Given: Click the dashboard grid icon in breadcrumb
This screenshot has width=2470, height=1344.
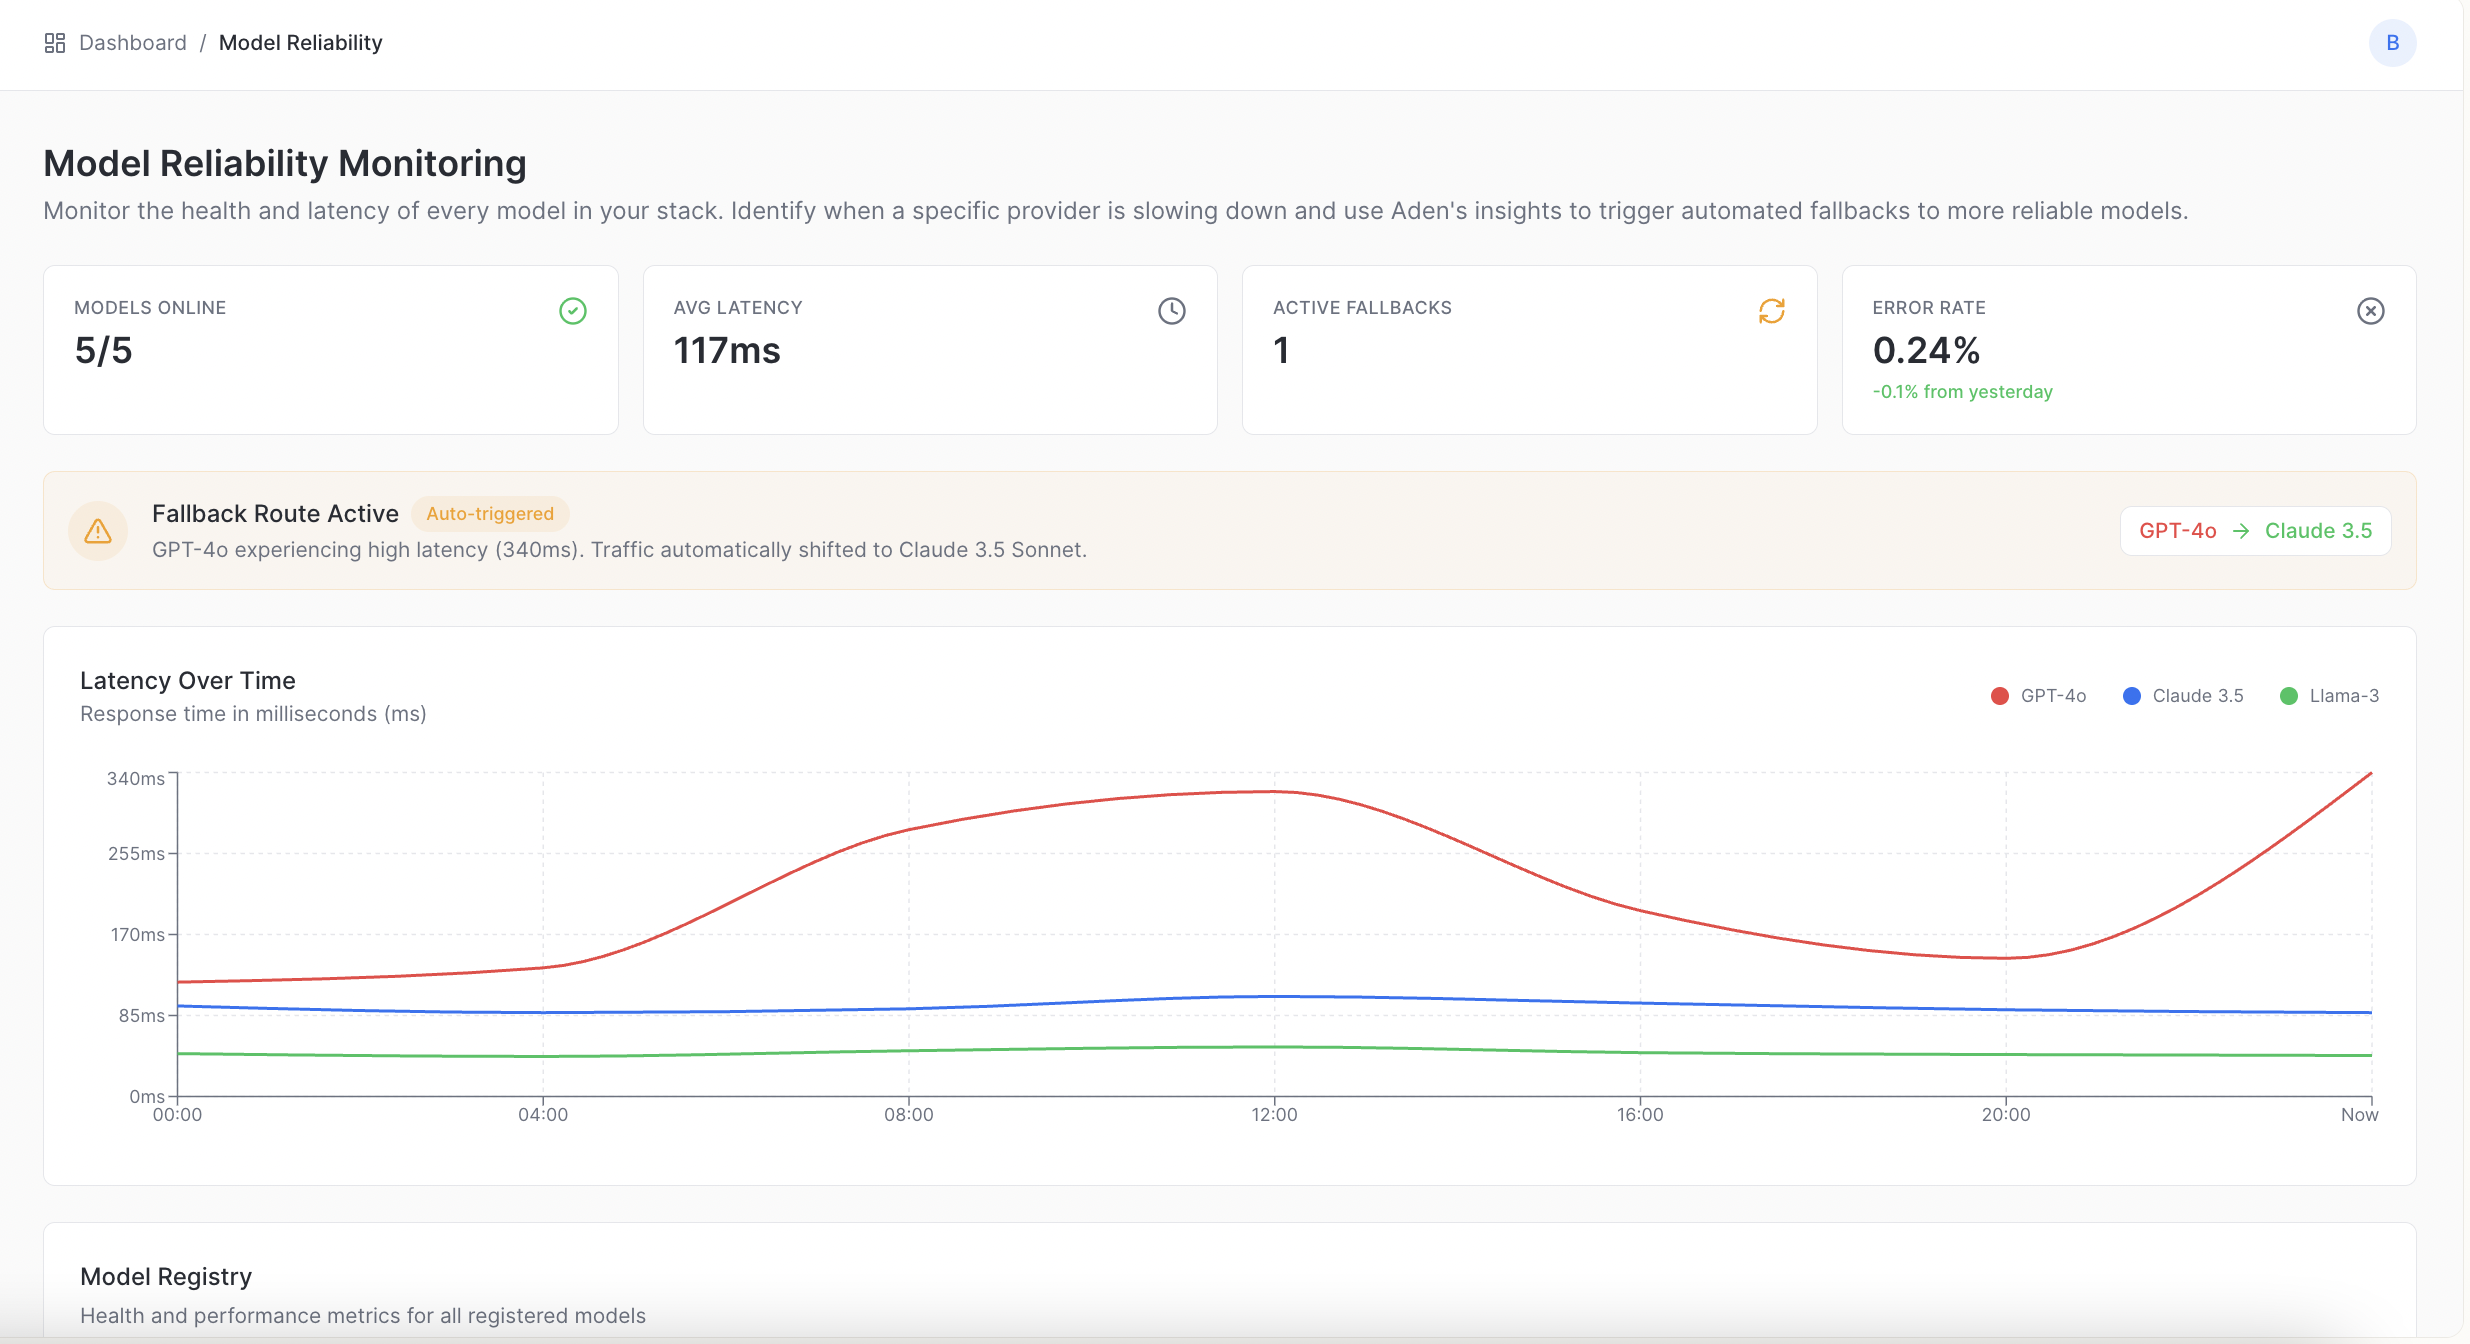Looking at the screenshot, I should click(55, 43).
